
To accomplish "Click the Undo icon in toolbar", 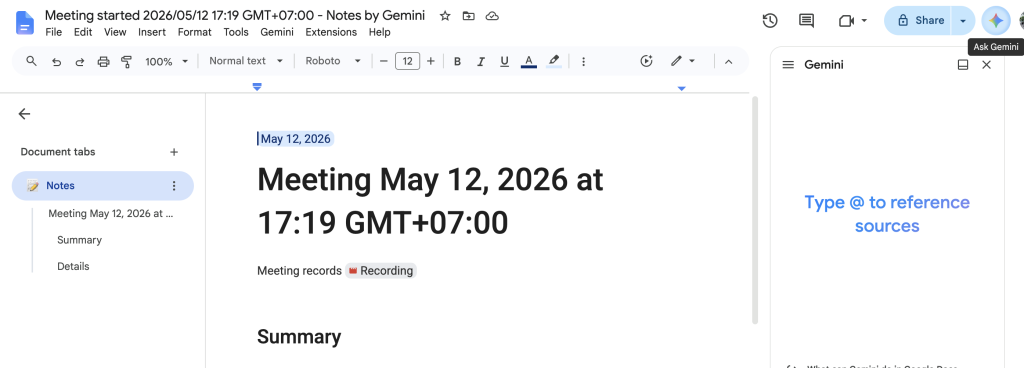I will tap(57, 61).
